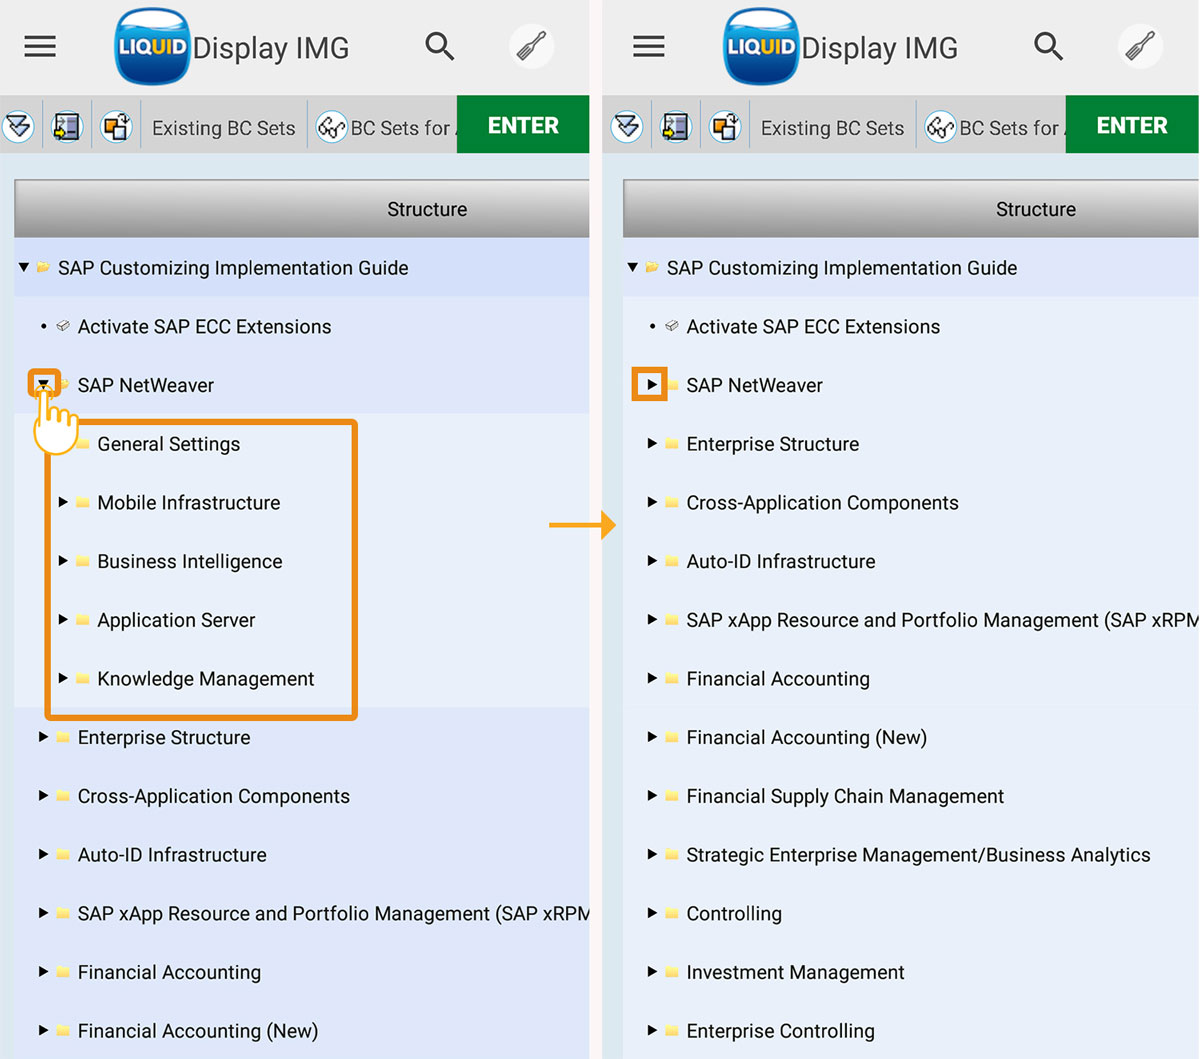Select Existing BC Sets in the left toolbar
1200x1059 pixels.
[223, 128]
